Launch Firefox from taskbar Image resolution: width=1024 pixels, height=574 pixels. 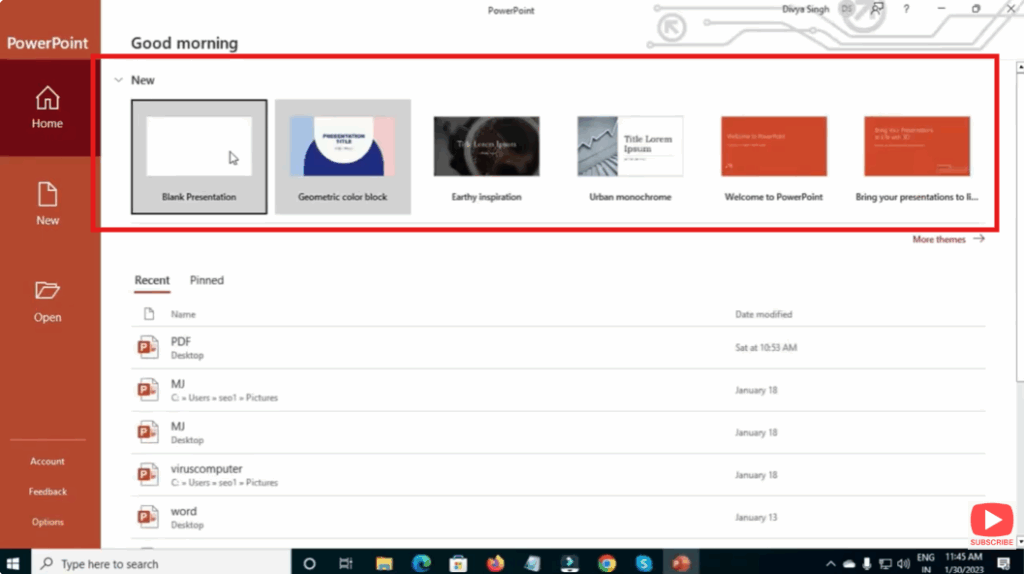coord(496,564)
